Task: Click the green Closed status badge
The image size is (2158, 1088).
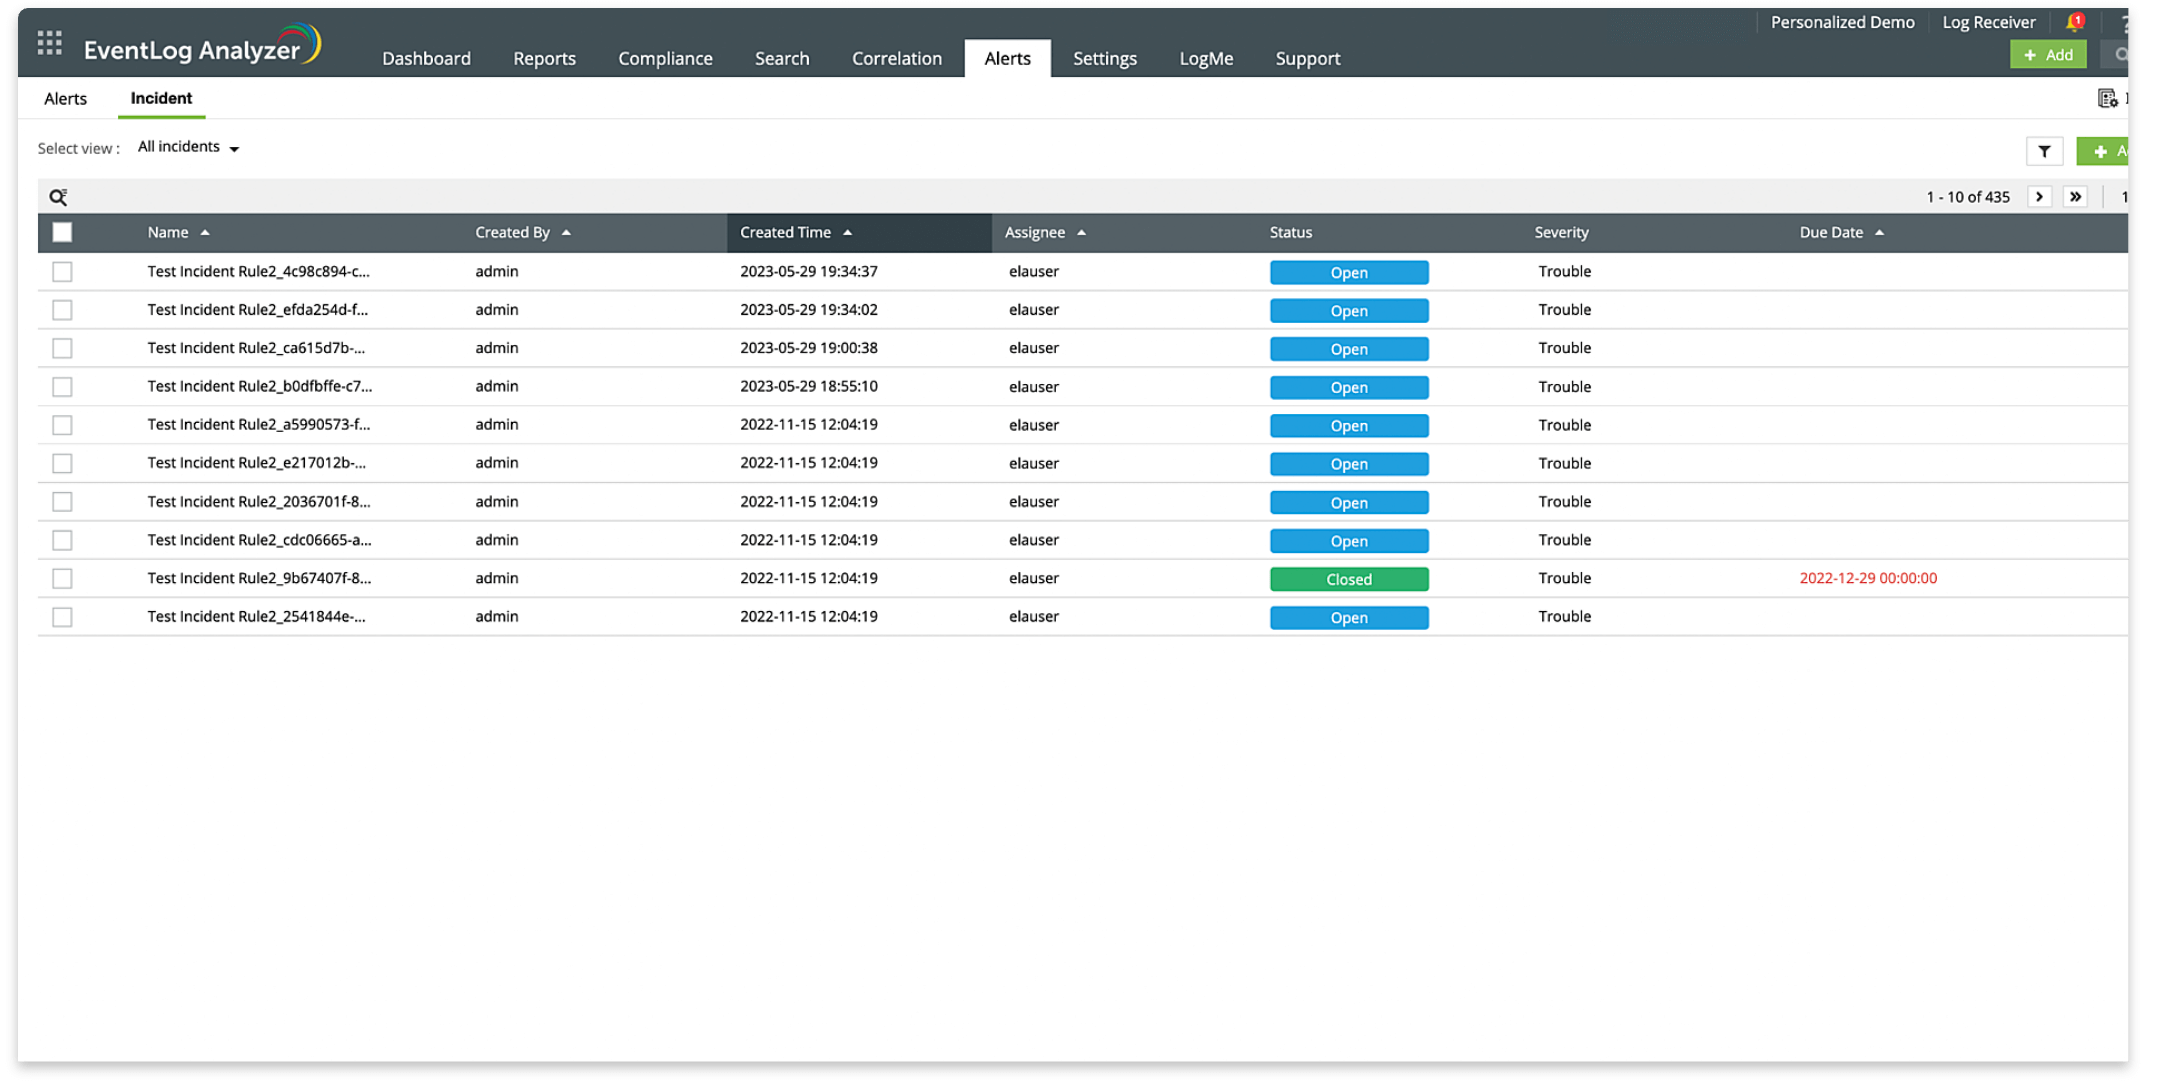Action: [1348, 579]
